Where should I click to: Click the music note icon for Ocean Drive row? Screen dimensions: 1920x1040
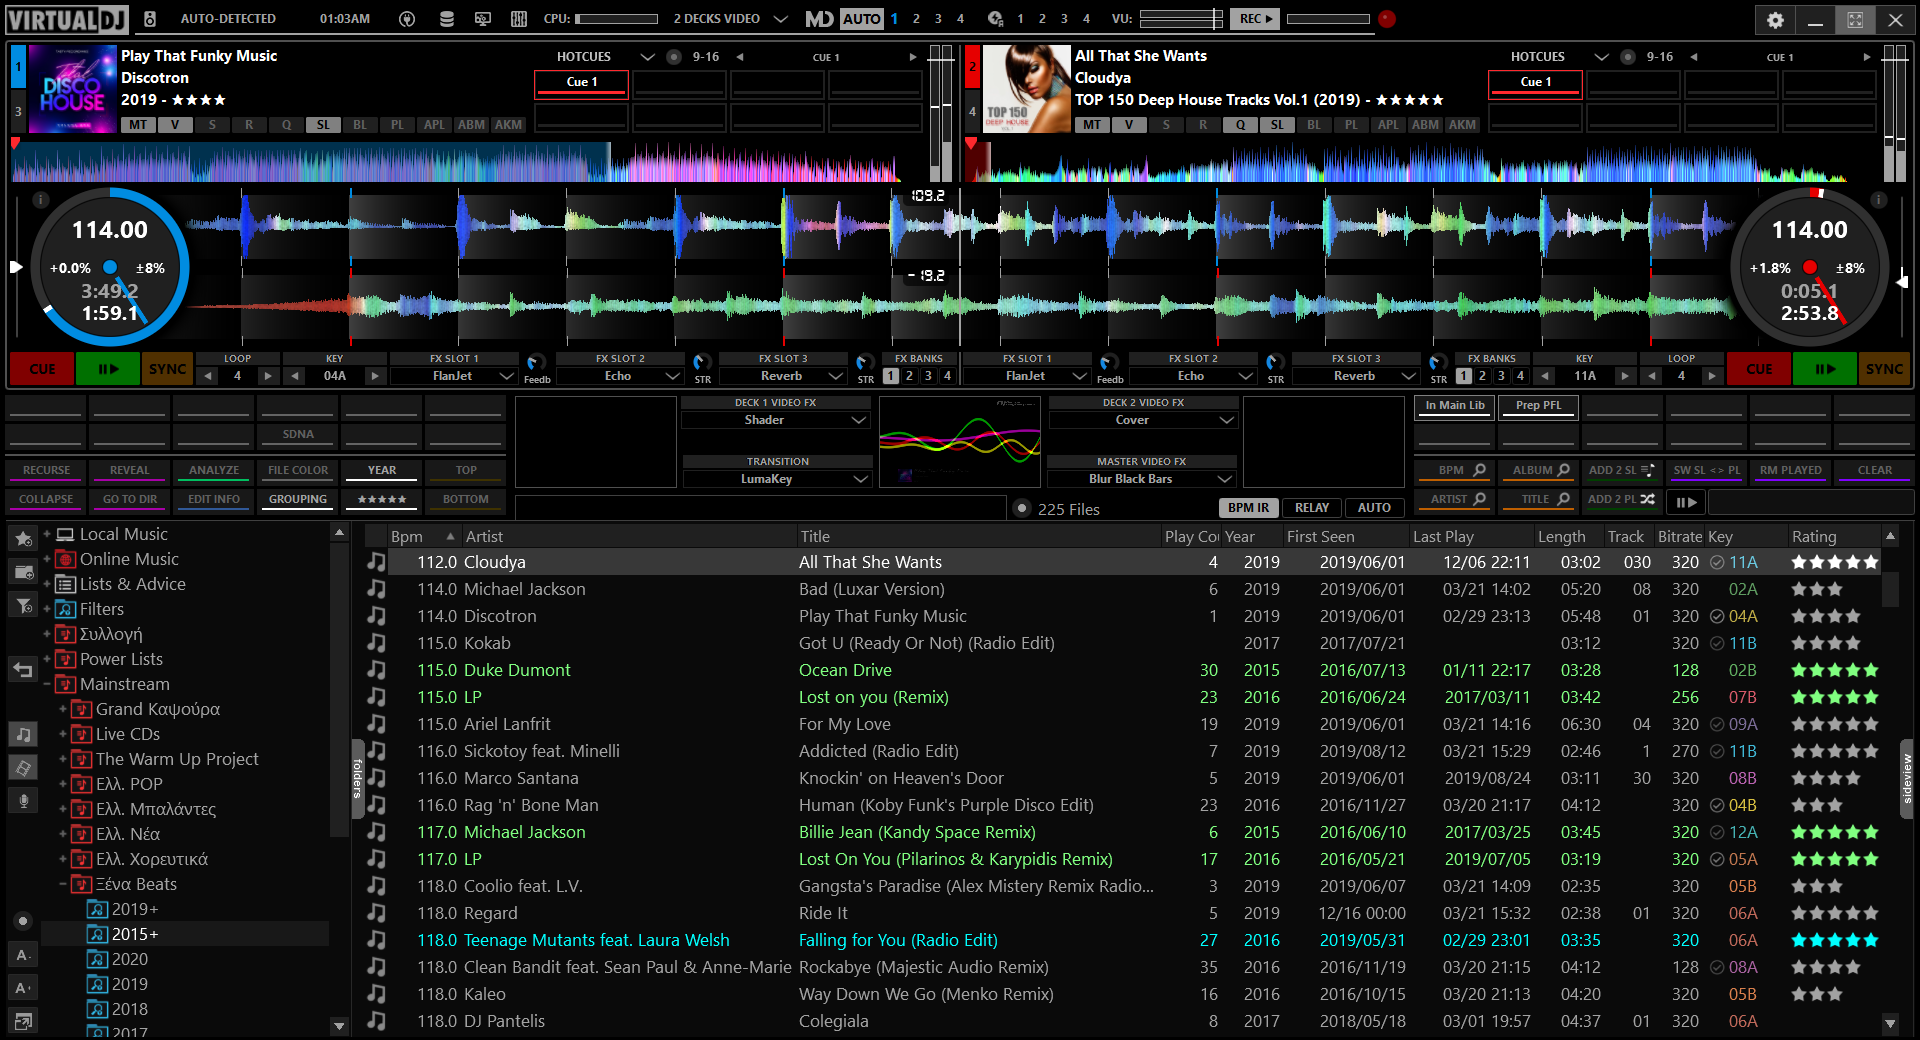click(376, 670)
